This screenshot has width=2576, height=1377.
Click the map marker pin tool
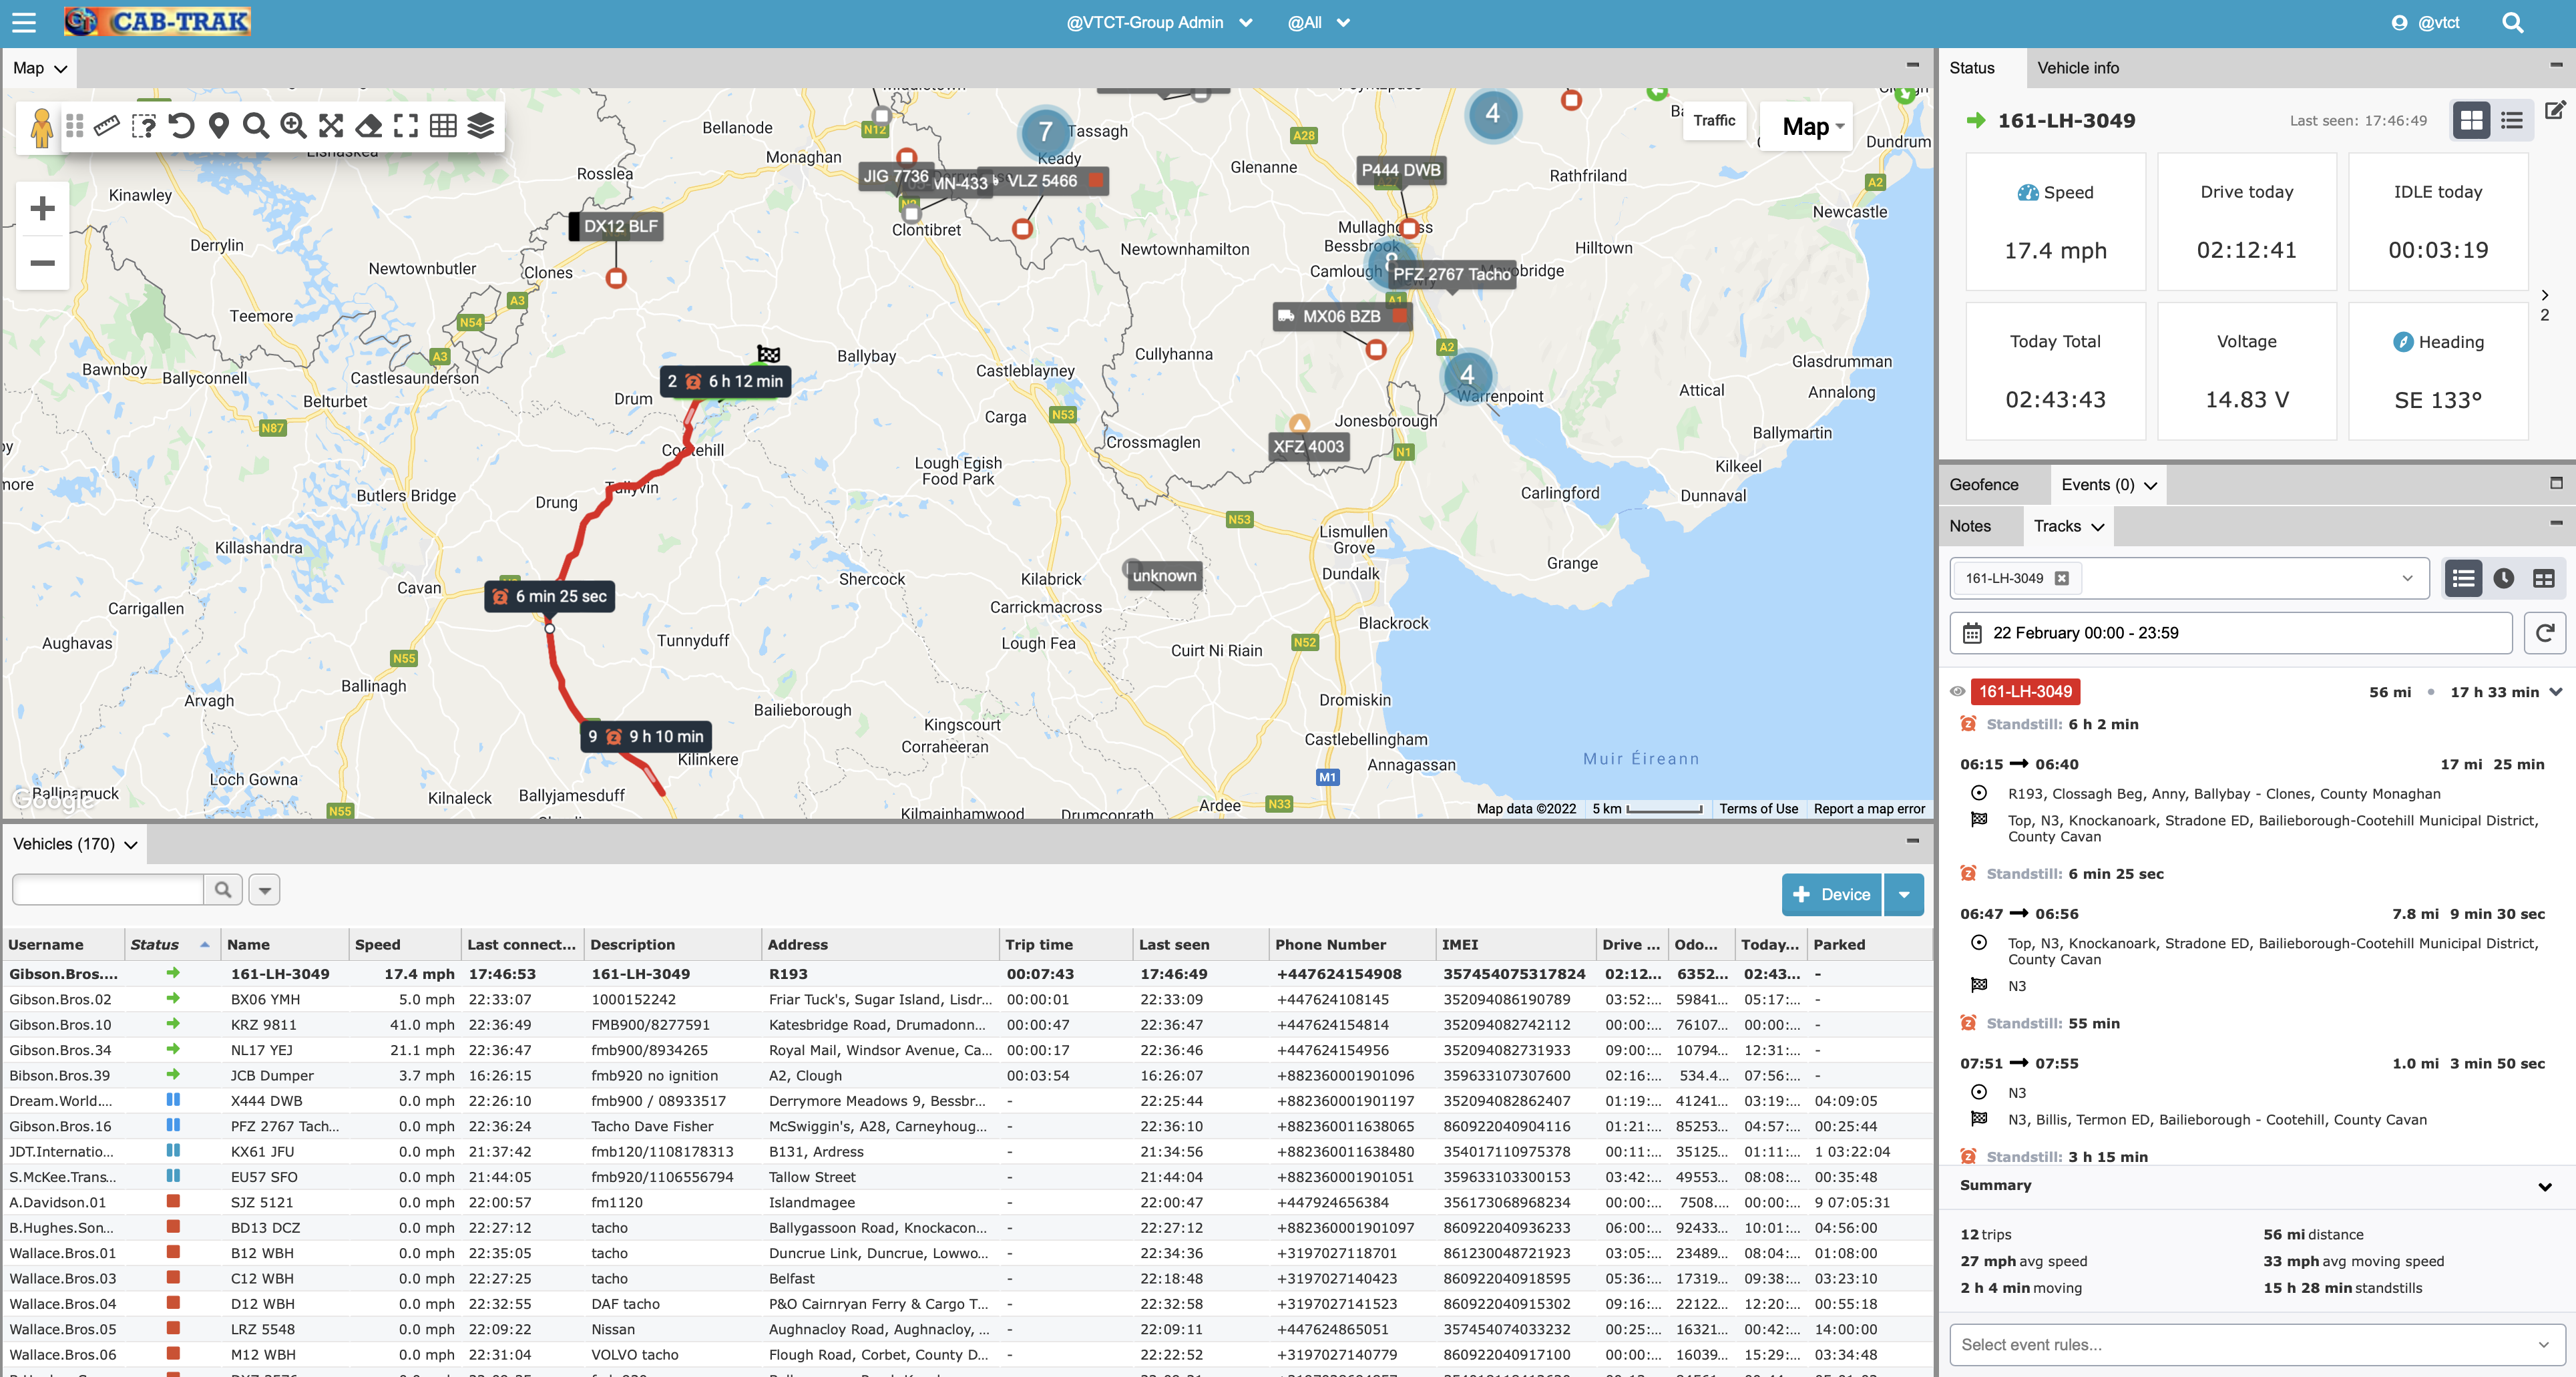(219, 126)
